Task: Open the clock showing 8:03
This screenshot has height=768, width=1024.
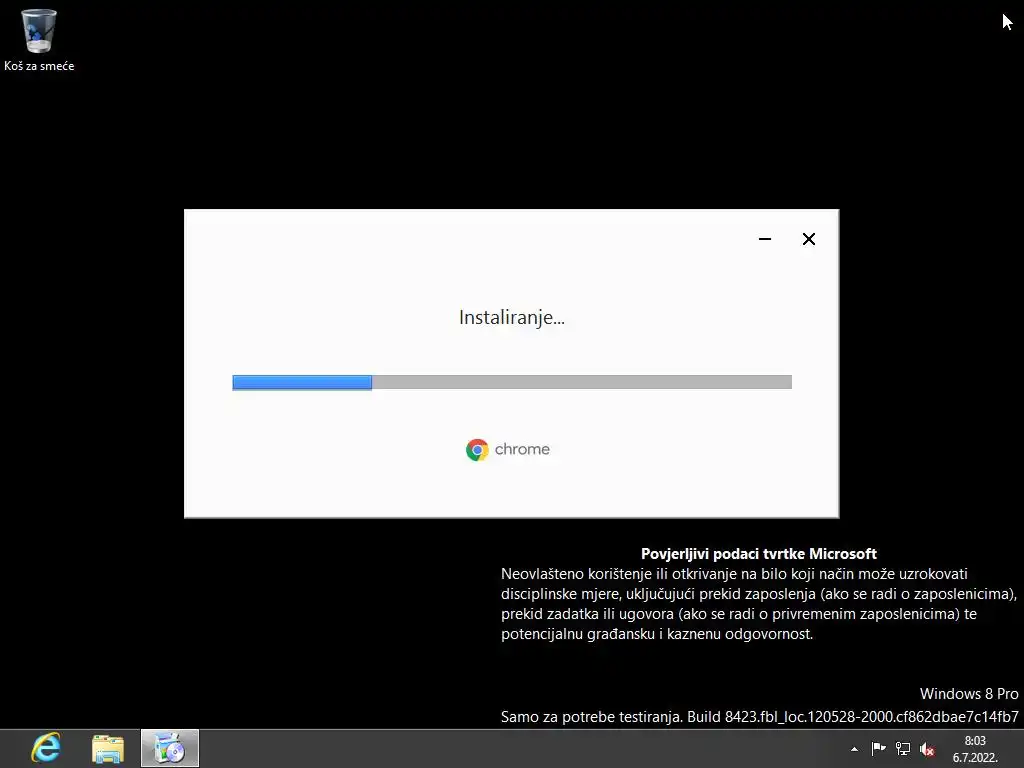Action: click(x=975, y=749)
